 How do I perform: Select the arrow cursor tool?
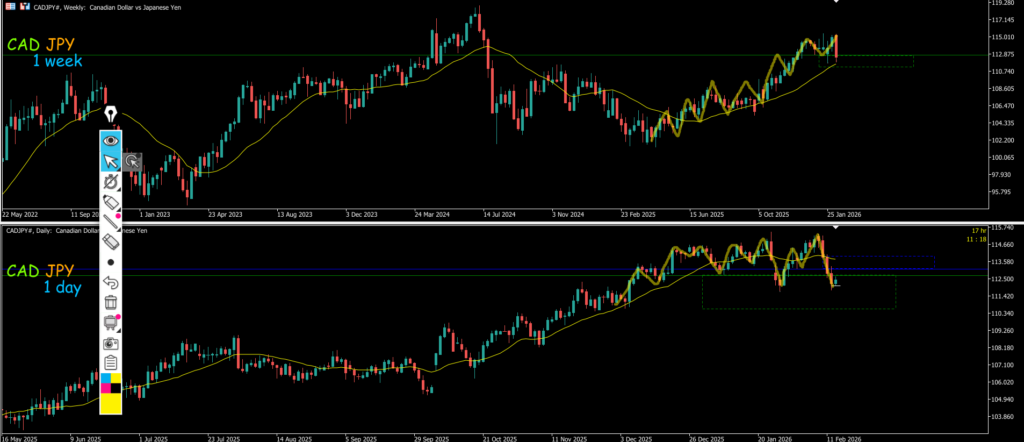tap(111, 161)
